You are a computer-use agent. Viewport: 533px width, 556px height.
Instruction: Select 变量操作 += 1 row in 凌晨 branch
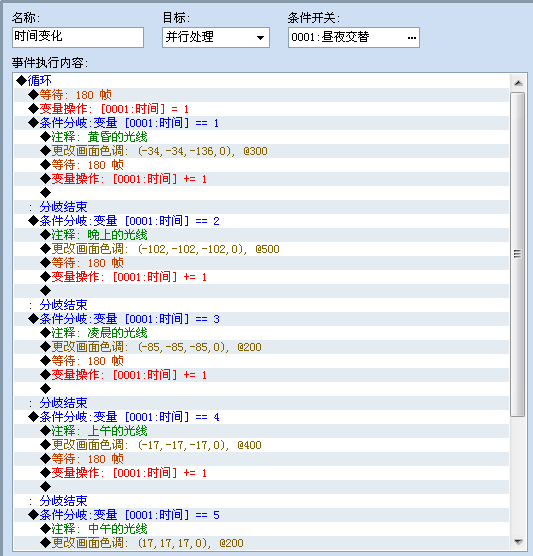pyautogui.click(x=261, y=375)
